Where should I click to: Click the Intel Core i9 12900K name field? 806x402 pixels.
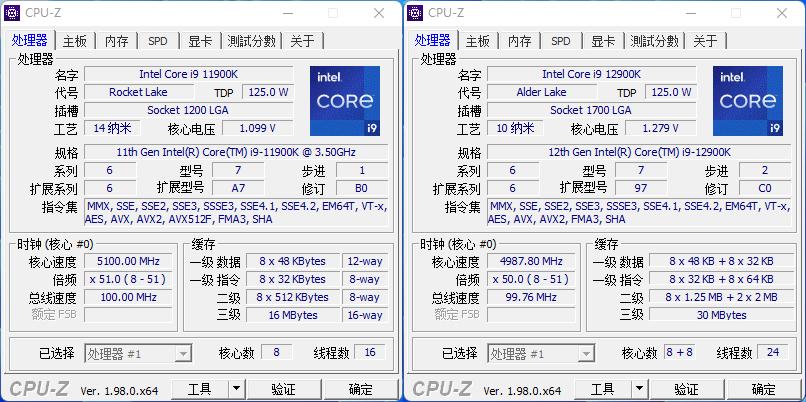click(592, 74)
